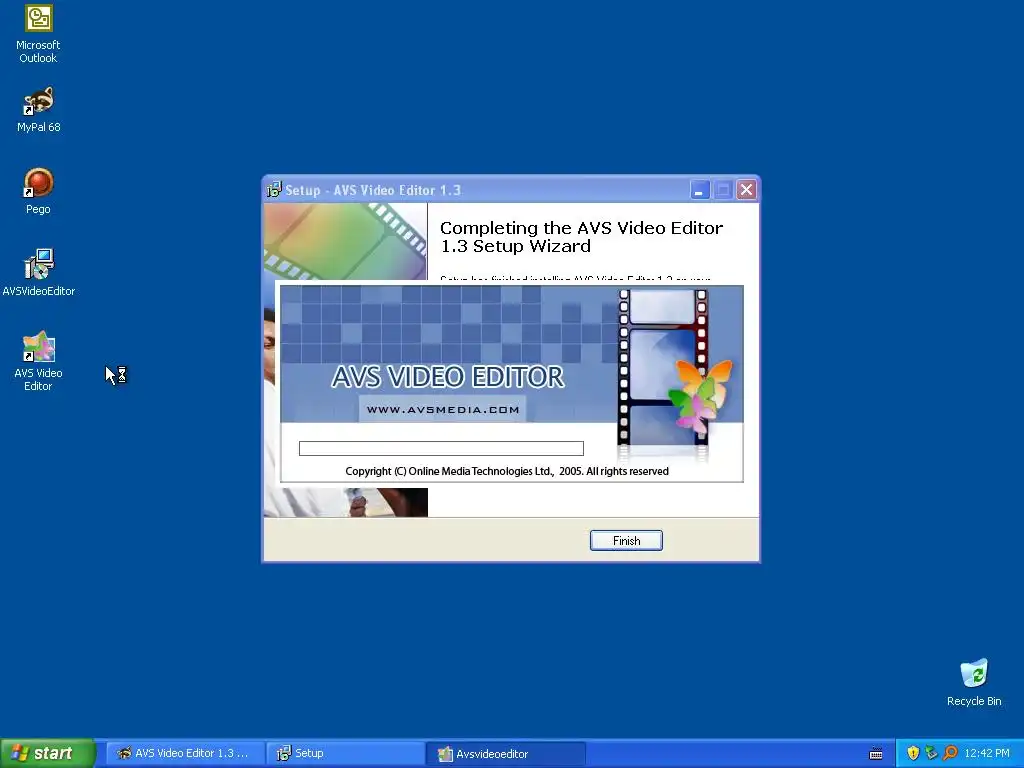Click the splash screen loading progress bar
The height and width of the screenshot is (768, 1024).
(441, 448)
